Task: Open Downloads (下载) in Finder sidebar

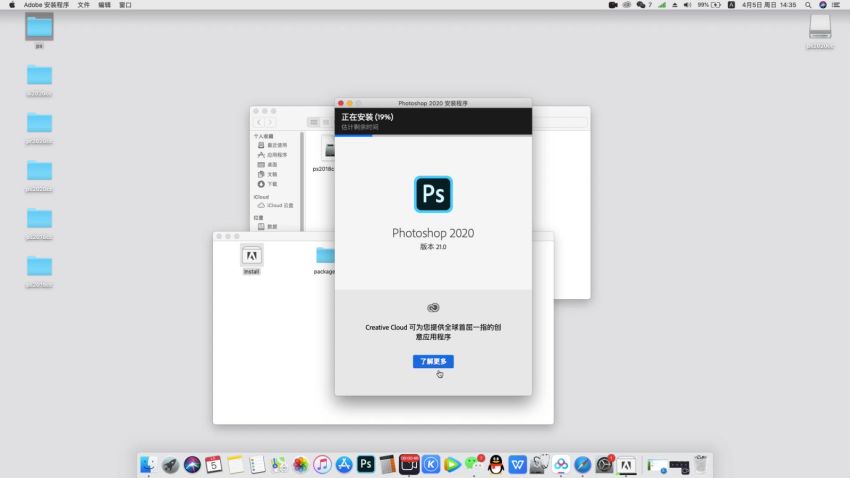Action: click(x=267, y=184)
